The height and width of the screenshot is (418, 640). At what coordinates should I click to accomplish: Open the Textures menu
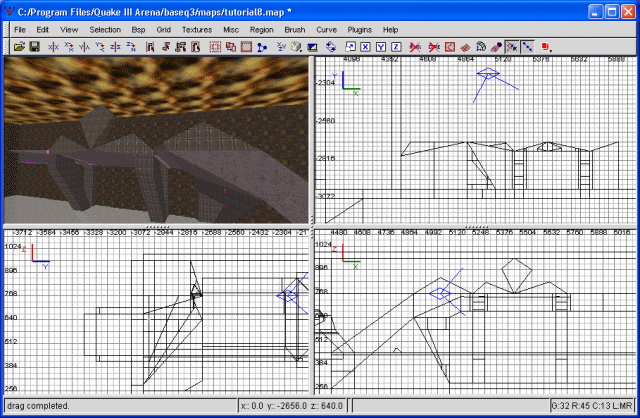pos(197,30)
